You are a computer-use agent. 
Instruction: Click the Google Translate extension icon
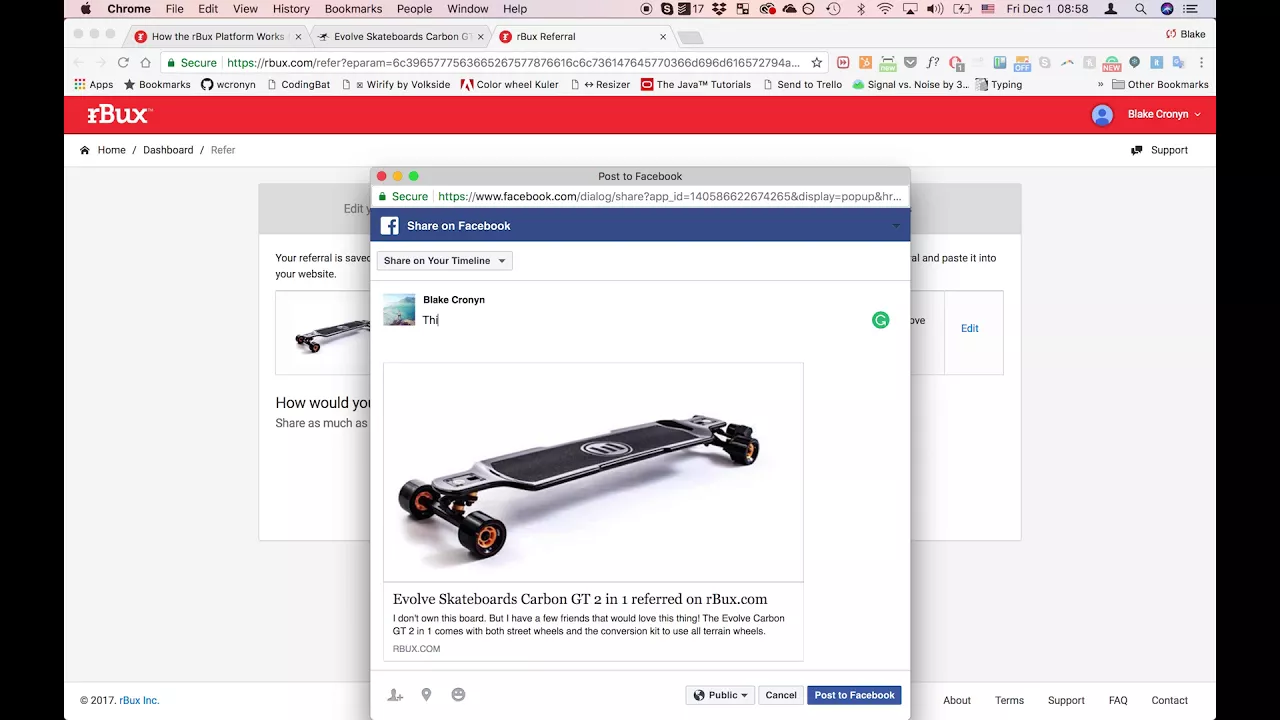click(x=1178, y=62)
